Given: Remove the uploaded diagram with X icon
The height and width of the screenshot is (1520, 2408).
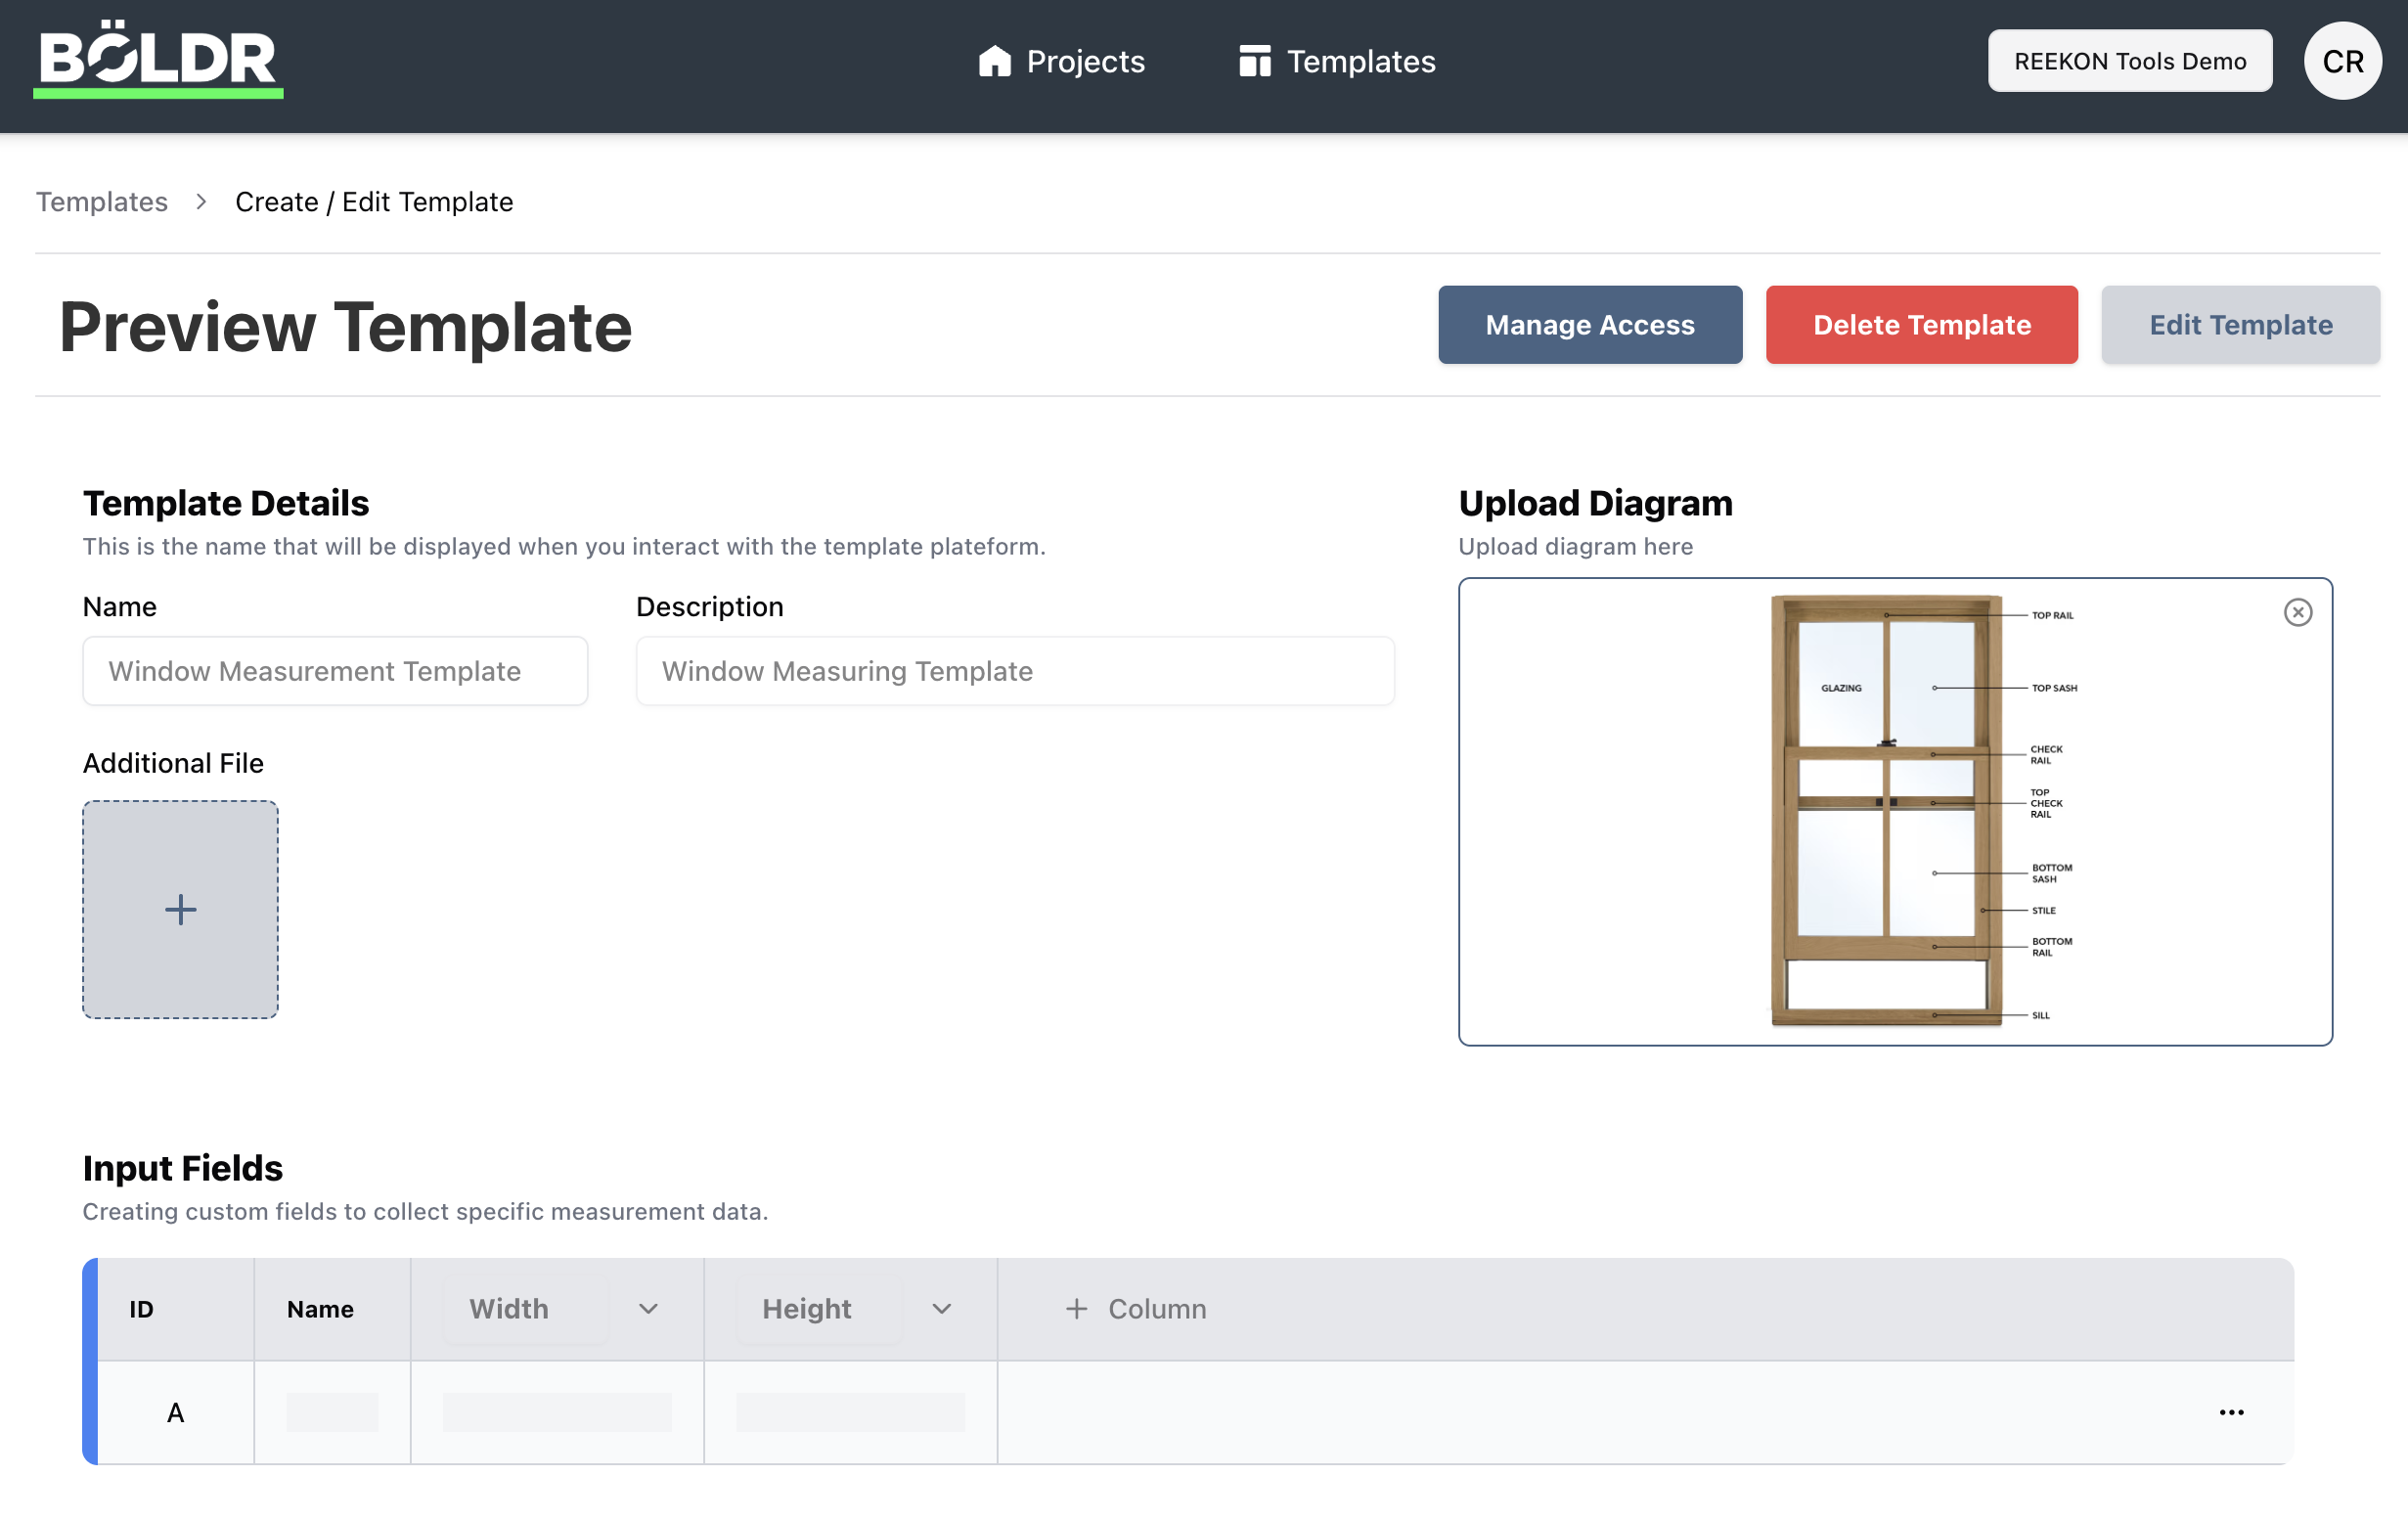Looking at the screenshot, I should tap(2297, 612).
